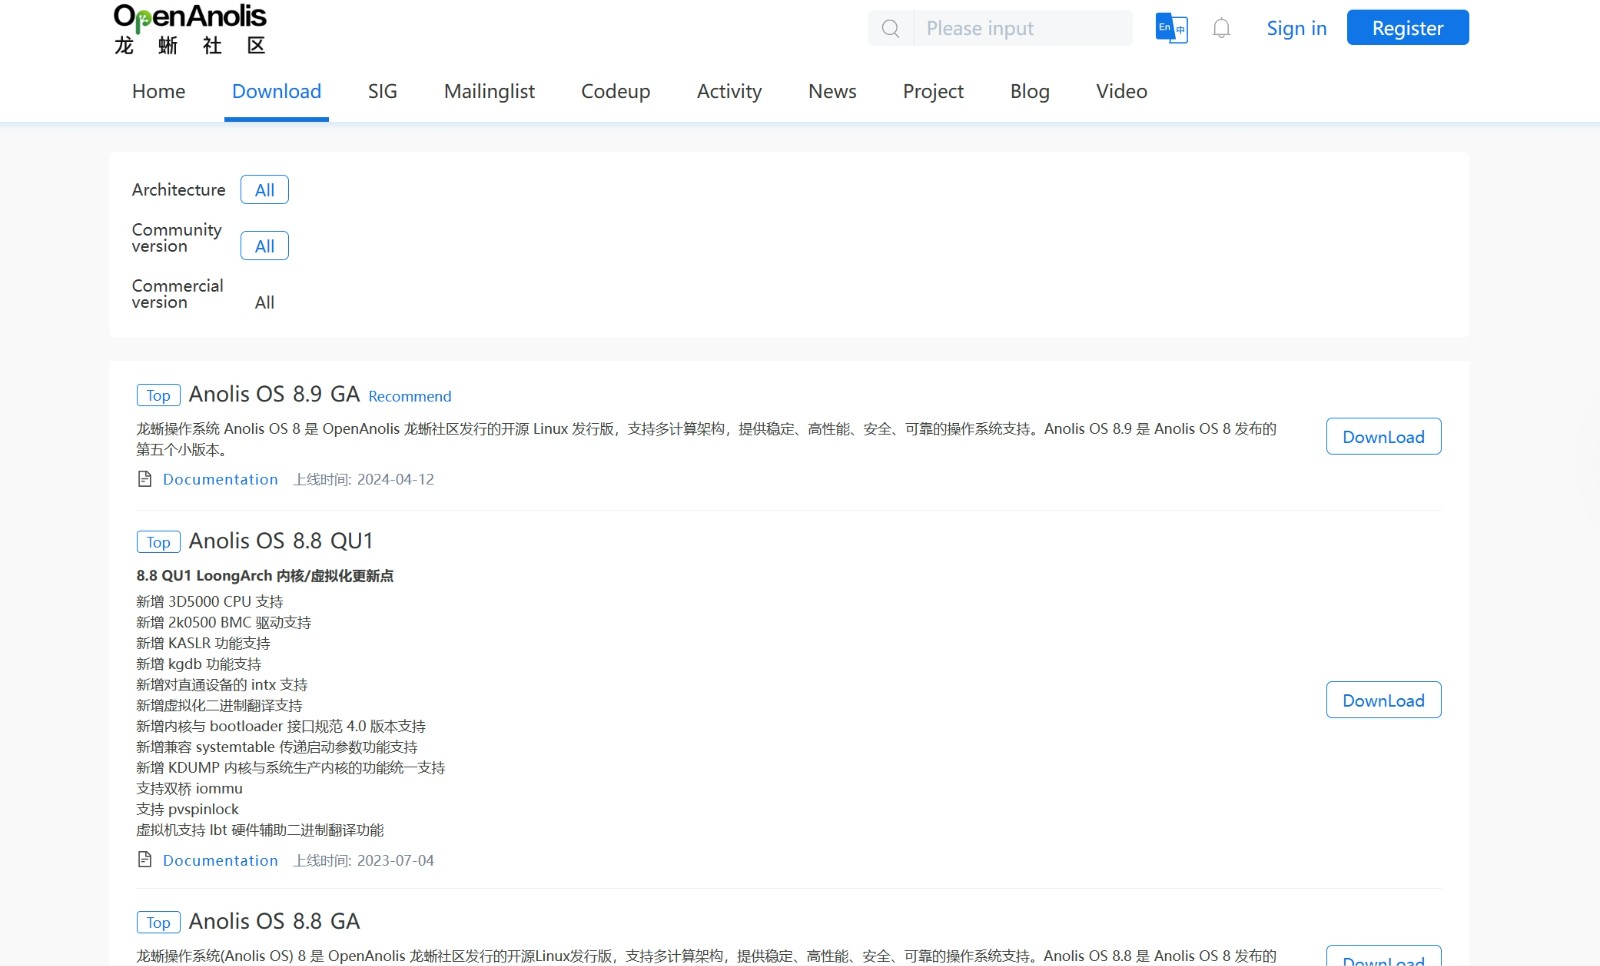Open the Codeup menu item
The width and height of the screenshot is (1600, 966).
point(615,91)
